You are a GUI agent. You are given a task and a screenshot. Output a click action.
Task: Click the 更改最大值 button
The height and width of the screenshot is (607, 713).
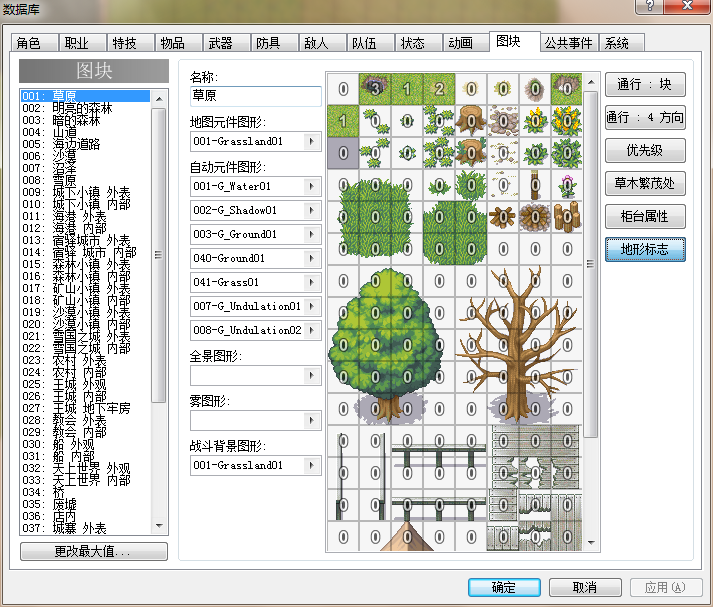click(x=94, y=552)
